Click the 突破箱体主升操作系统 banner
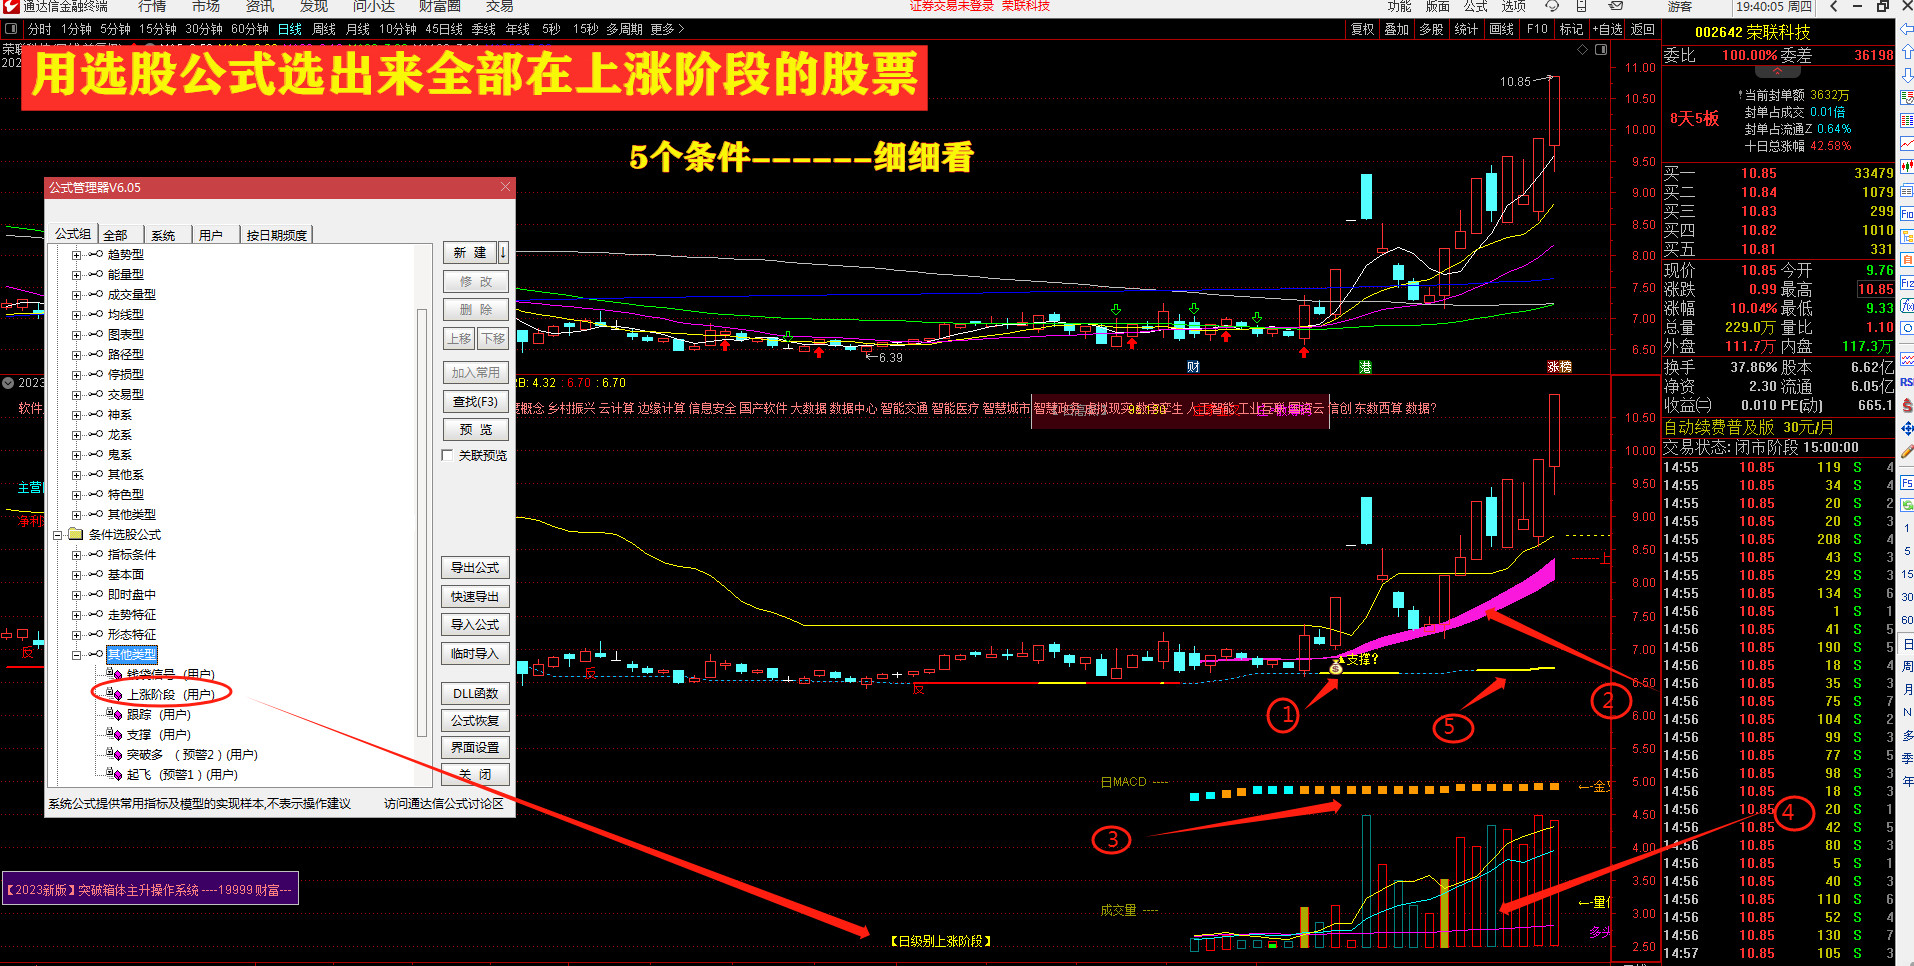The image size is (1914, 966). (150, 889)
